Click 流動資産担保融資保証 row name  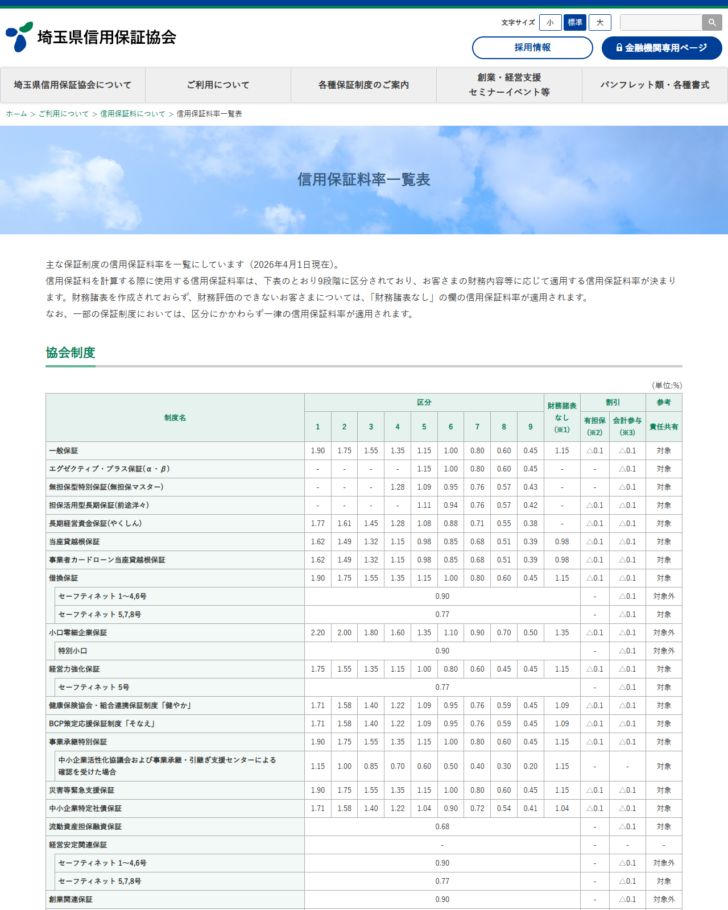85,826
